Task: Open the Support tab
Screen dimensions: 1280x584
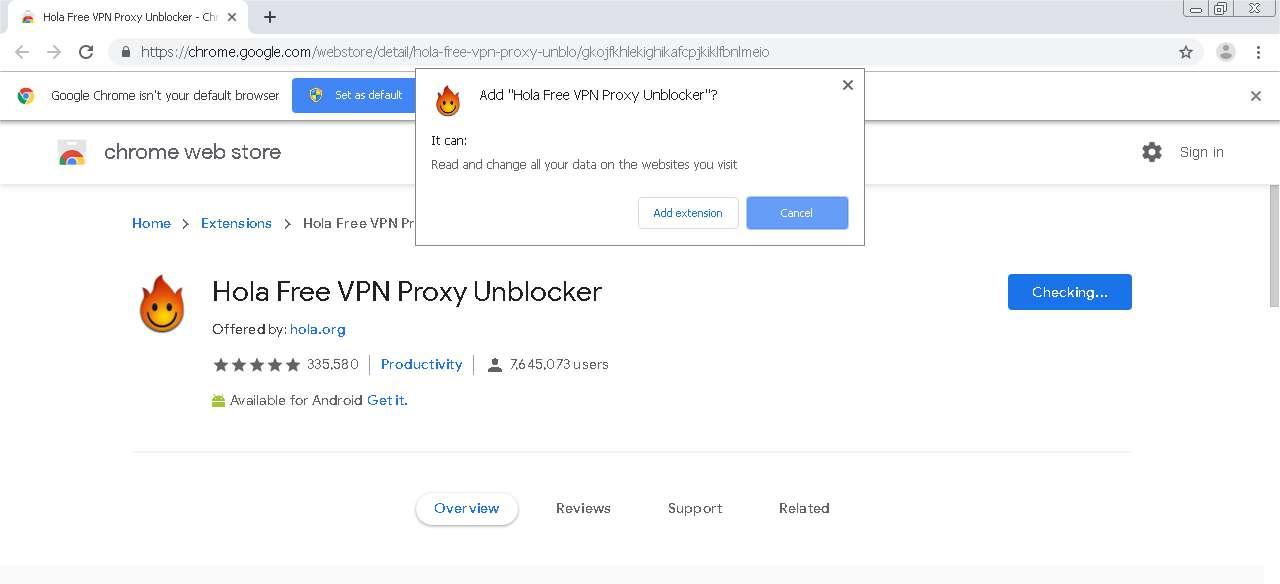Action: (695, 508)
